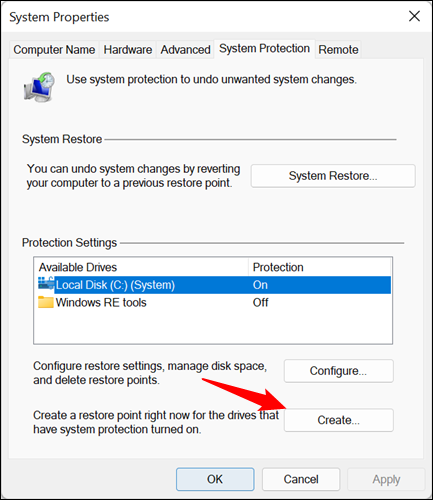
Task: Open the System Restore wizard button
Action: (333, 176)
